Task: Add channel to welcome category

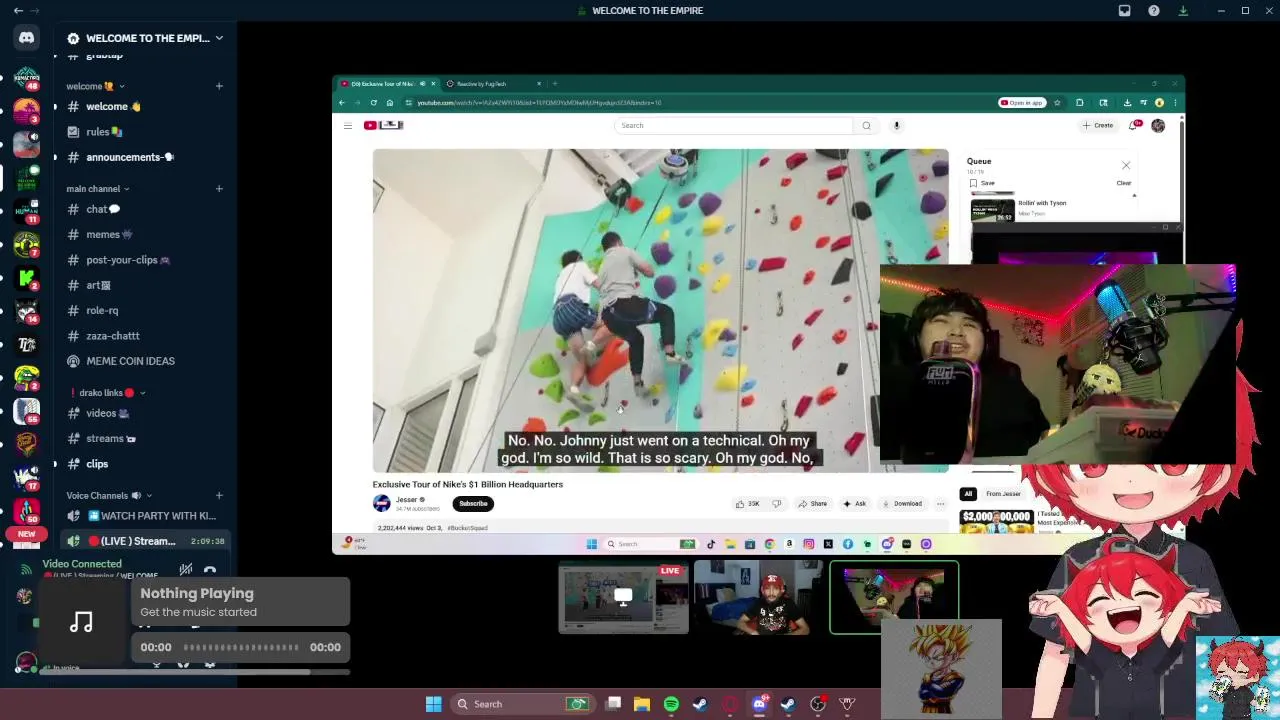Action: tap(219, 86)
